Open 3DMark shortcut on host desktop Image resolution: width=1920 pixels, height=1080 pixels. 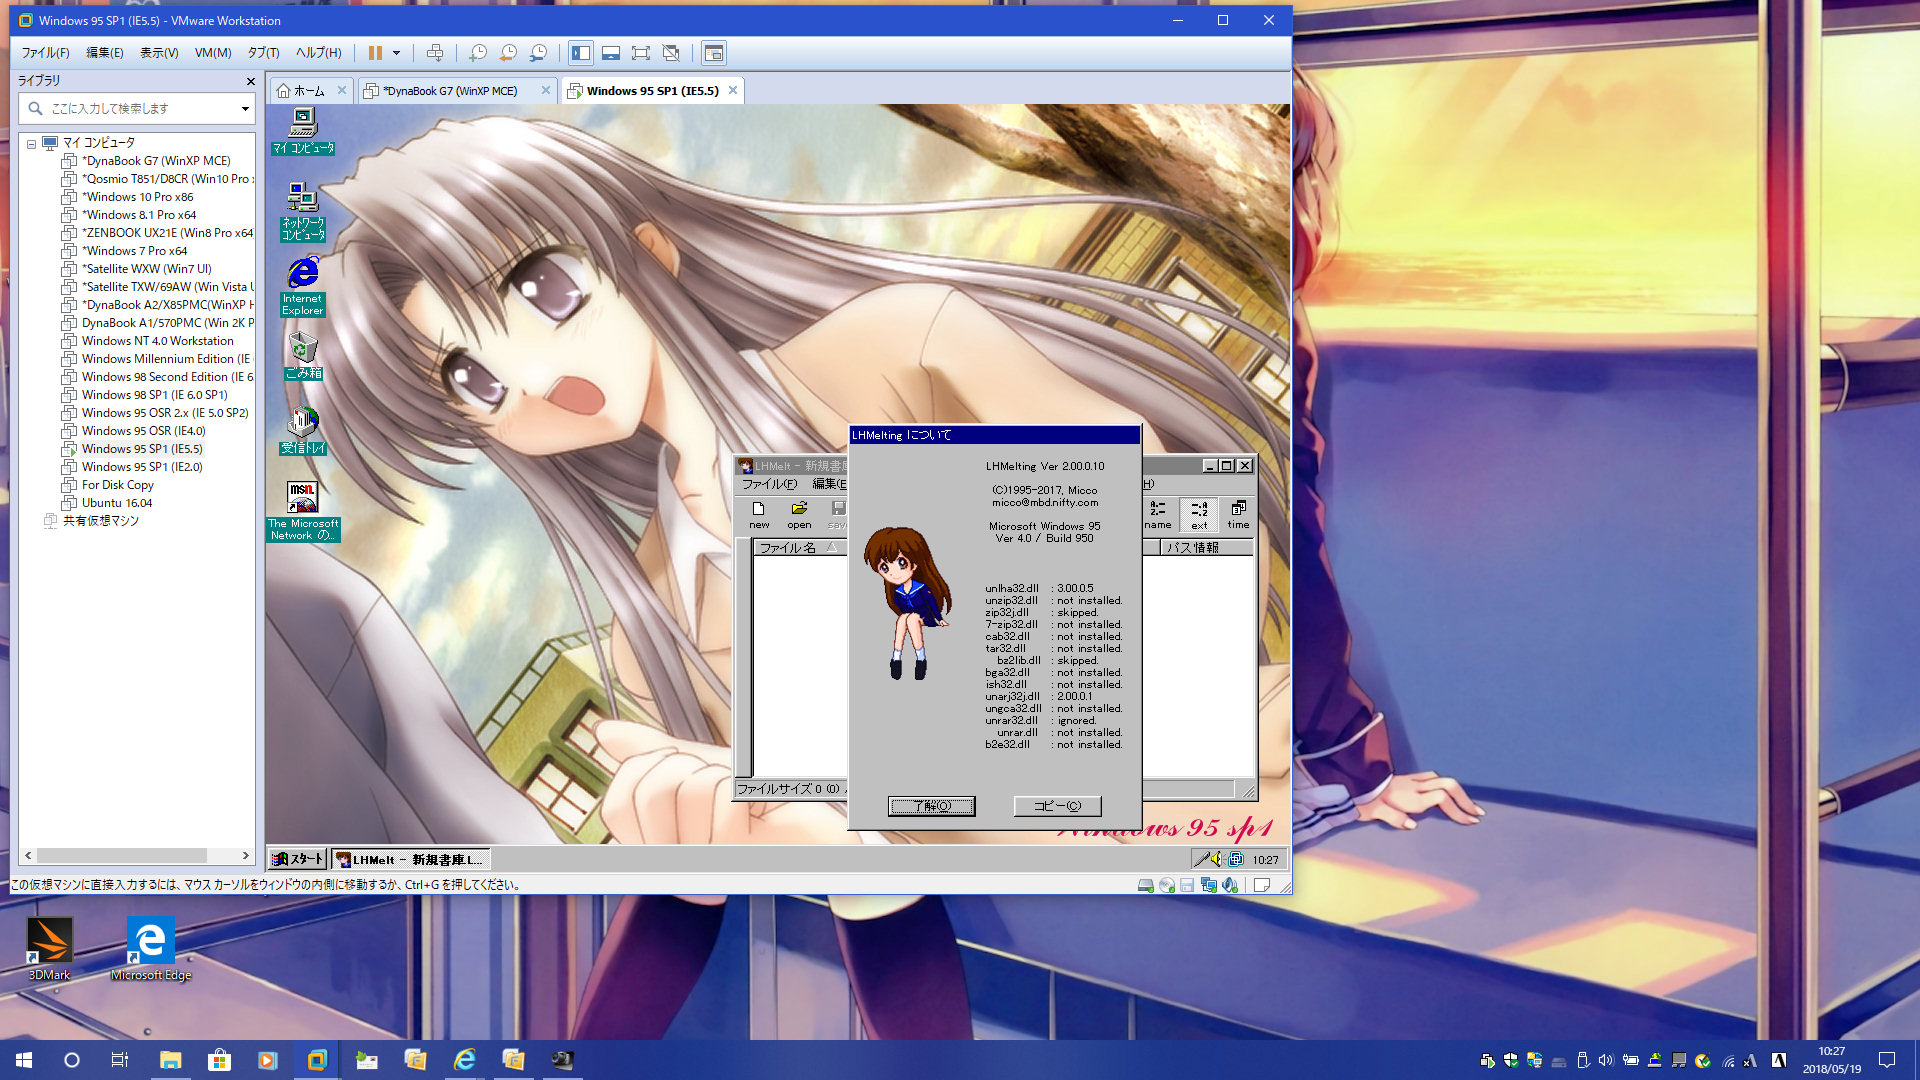[x=49, y=949]
